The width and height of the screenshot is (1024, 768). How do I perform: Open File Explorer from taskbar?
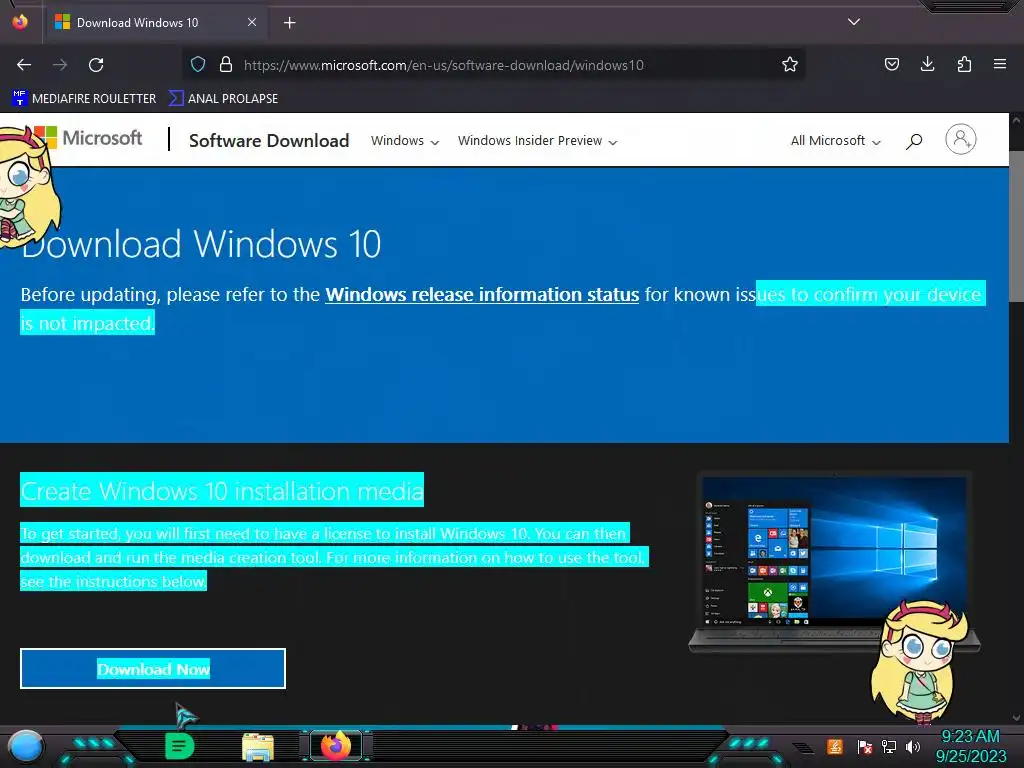click(258, 747)
